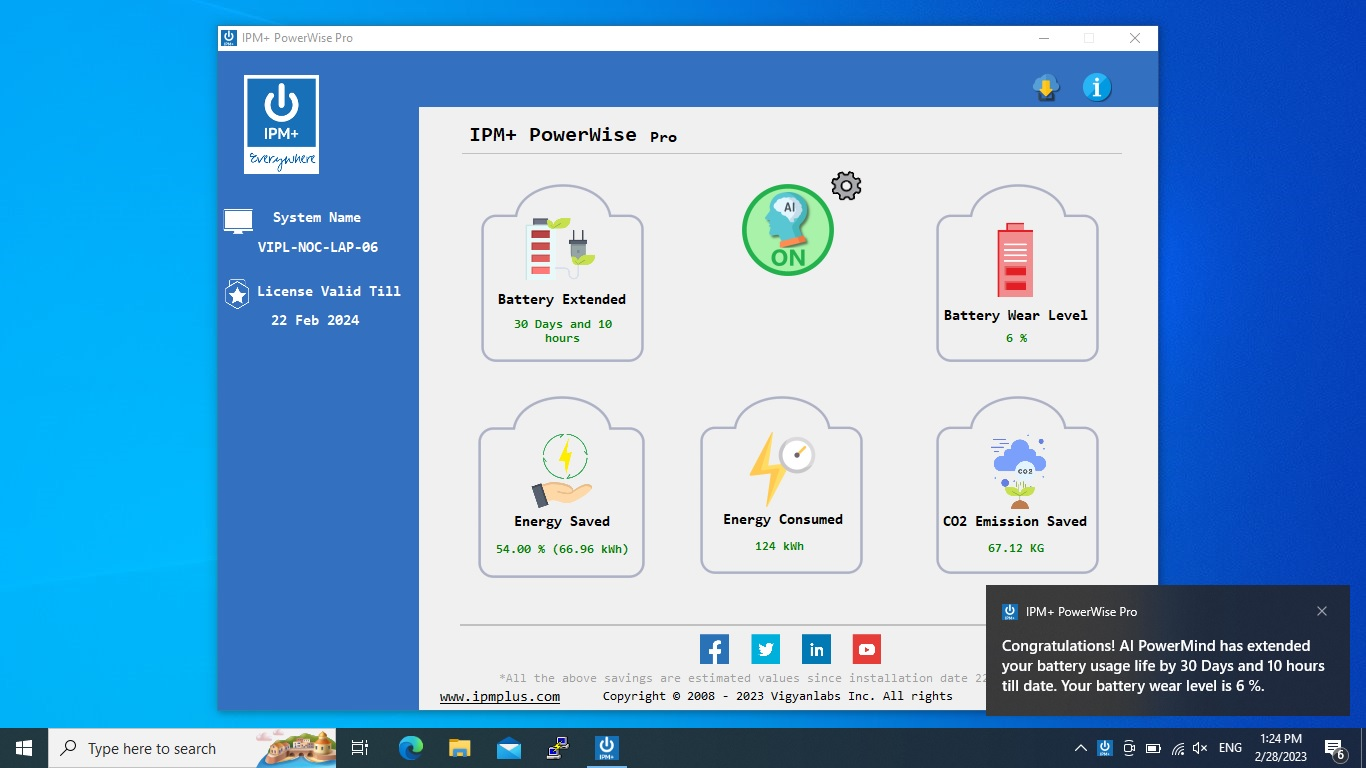Viewport: 1366px width, 768px height.
Task: Click the 67.12 KG emission value
Action: click(1016, 548)
